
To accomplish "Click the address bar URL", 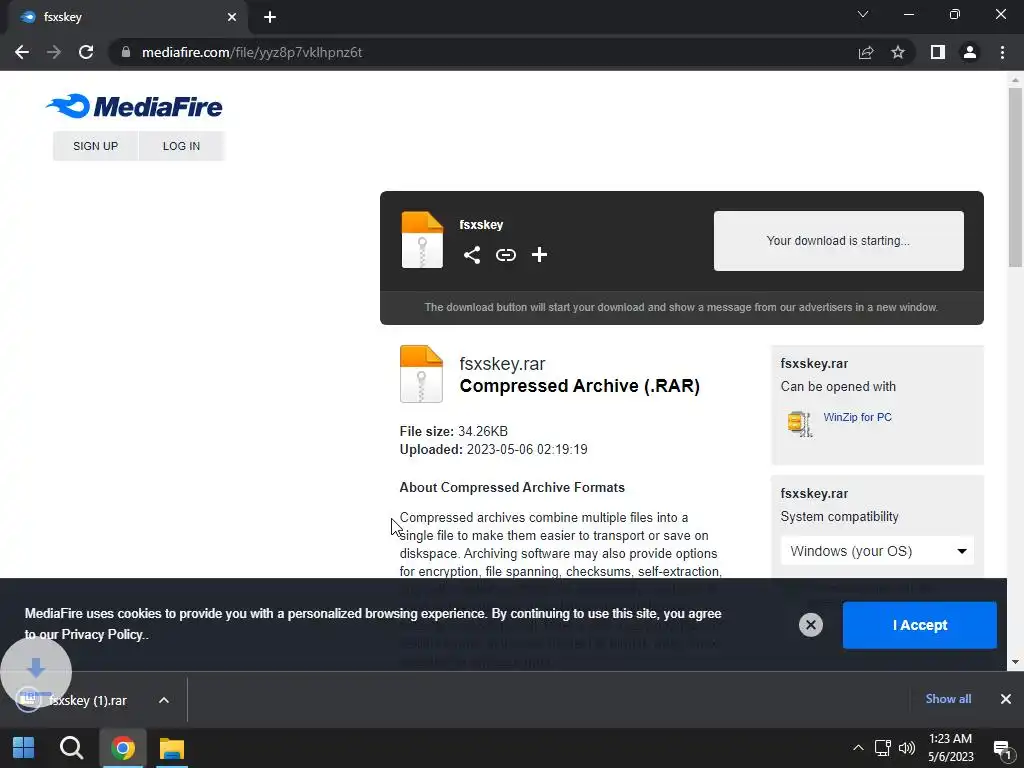I will tap(252, 52).
